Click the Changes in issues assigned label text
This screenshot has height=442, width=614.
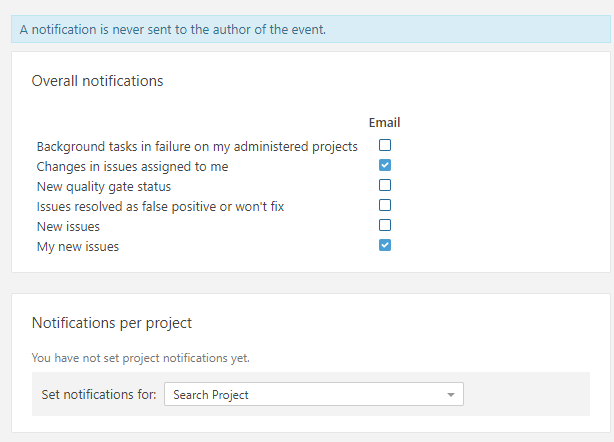[x=132, y=167]
